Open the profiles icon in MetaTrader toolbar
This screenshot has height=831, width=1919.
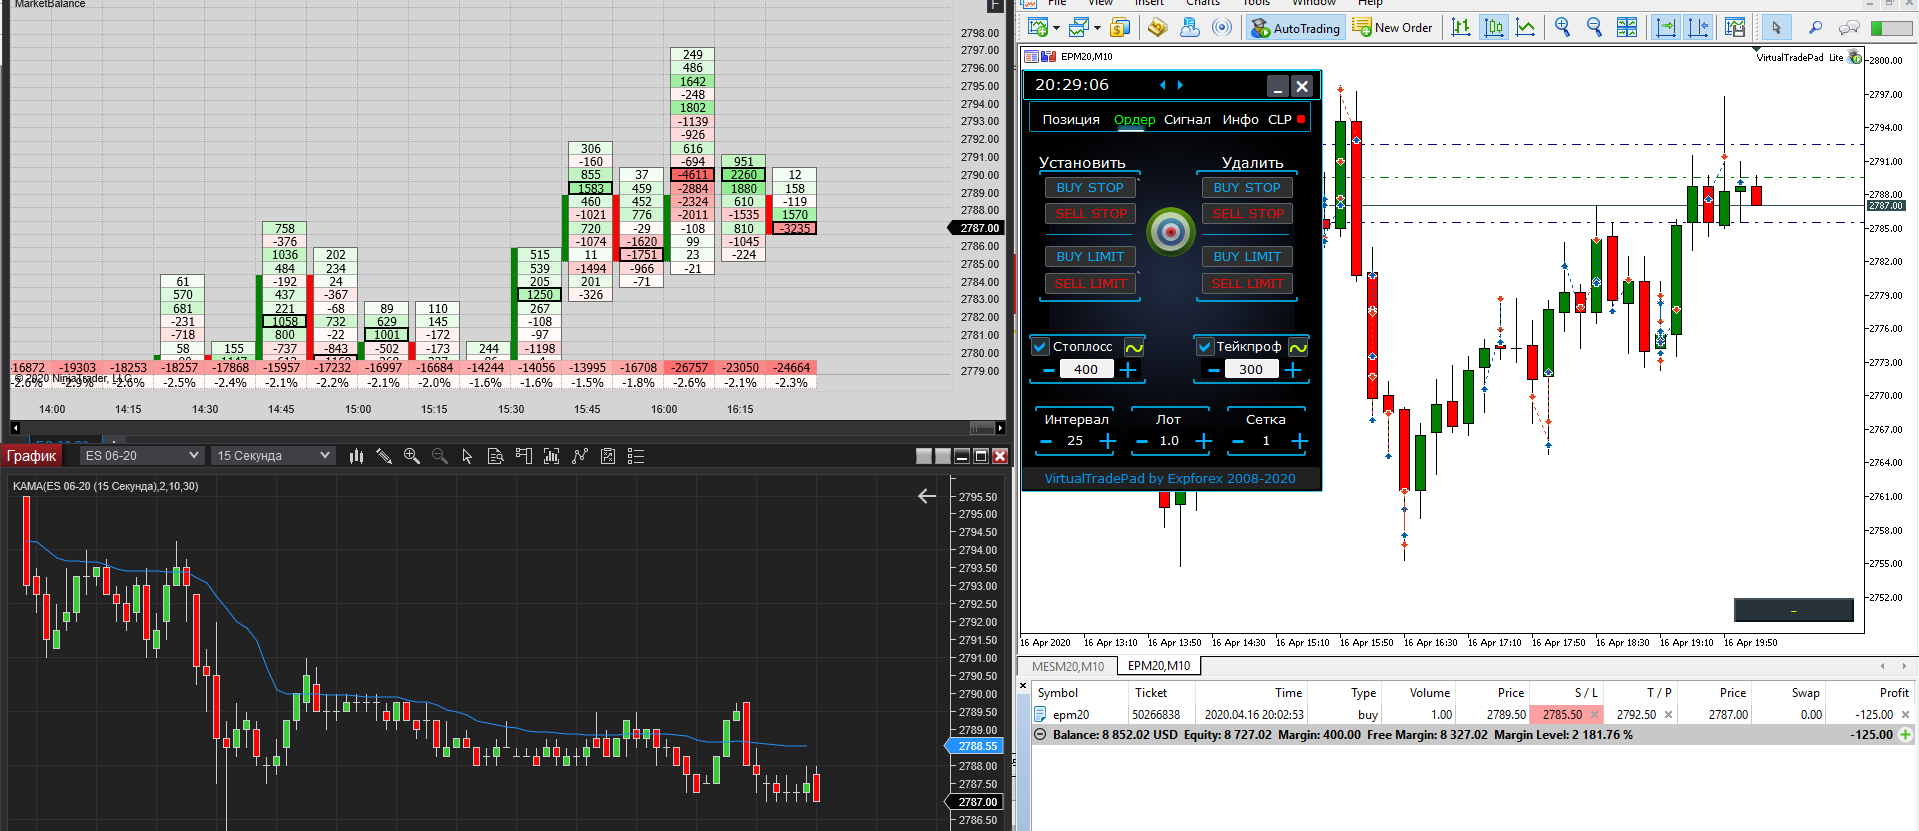pos(1078,28)
